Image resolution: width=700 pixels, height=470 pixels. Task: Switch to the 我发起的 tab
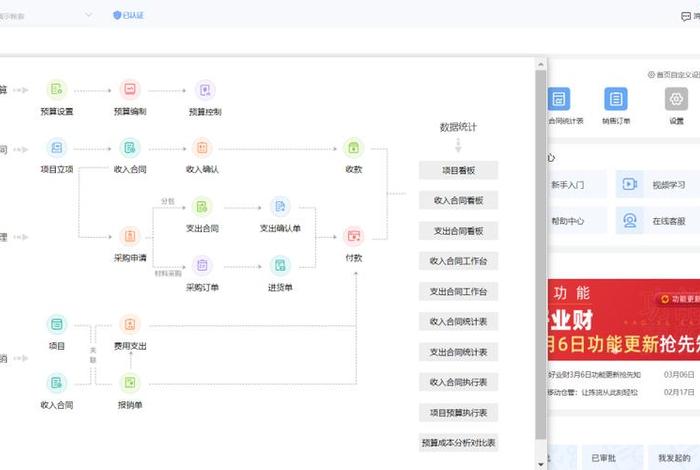click(674, 458)
